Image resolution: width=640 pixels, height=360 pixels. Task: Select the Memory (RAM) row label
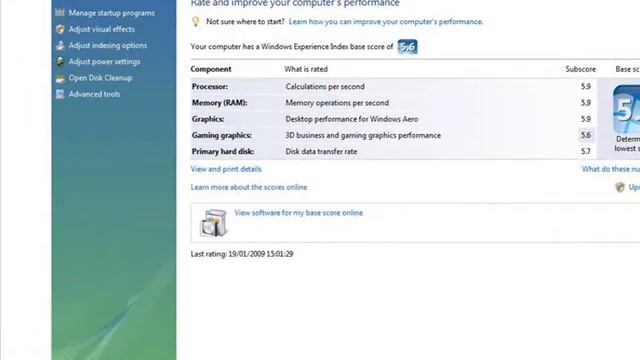click(x=220, y=103)
